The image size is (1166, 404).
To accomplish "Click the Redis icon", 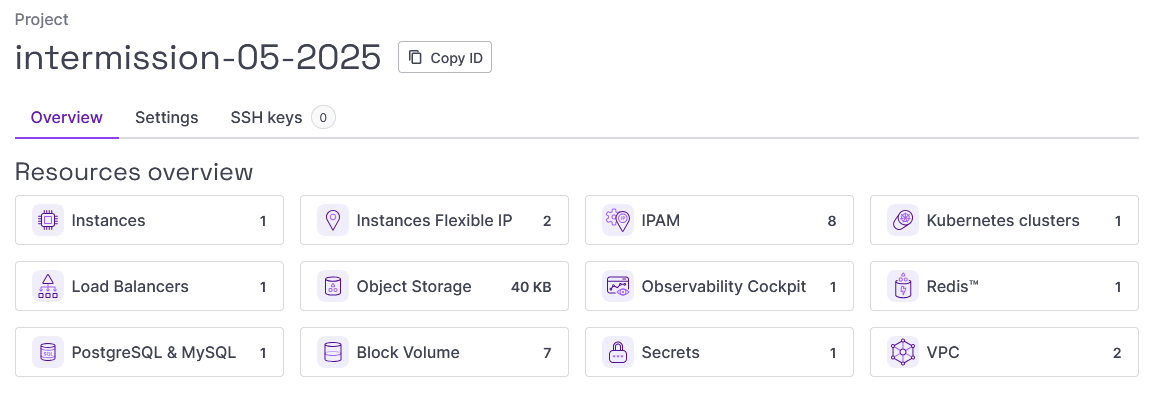I will coord(903,286).
